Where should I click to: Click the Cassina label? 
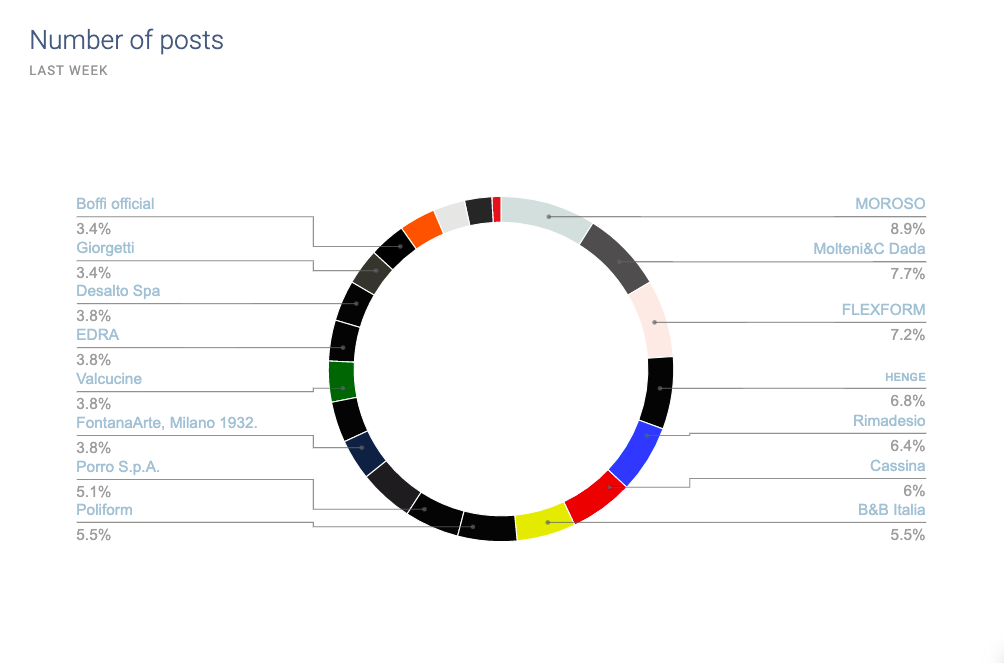point(897,466)
